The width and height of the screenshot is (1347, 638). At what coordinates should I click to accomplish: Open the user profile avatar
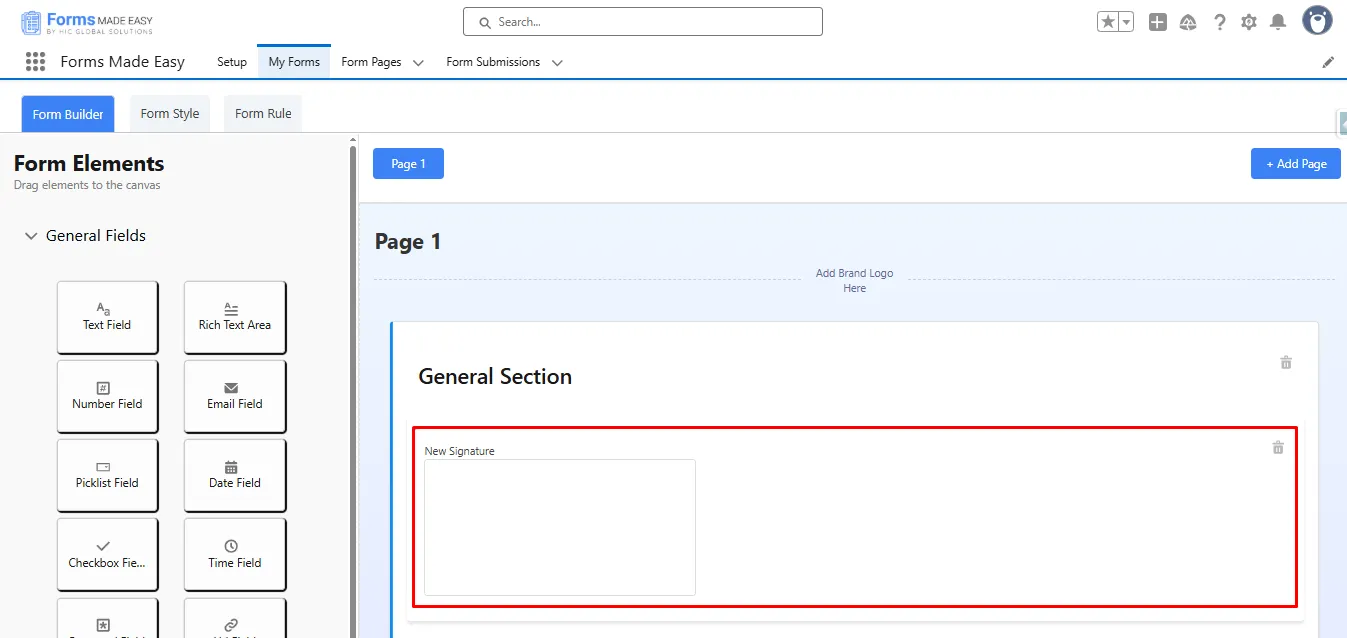(1317, 20)
